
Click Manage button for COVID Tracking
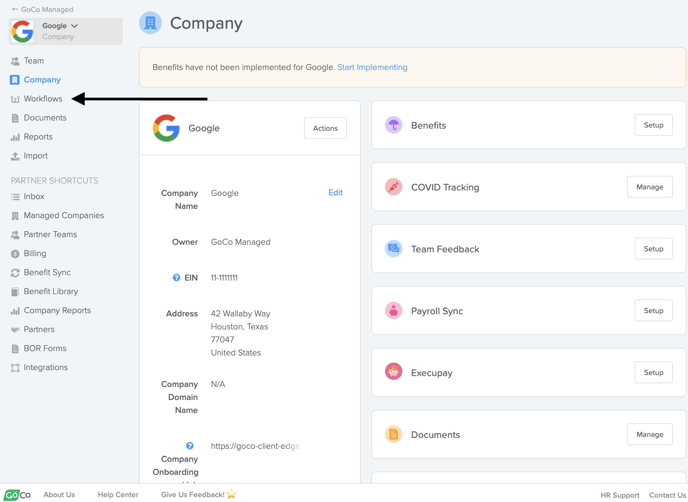click(650, 187)
